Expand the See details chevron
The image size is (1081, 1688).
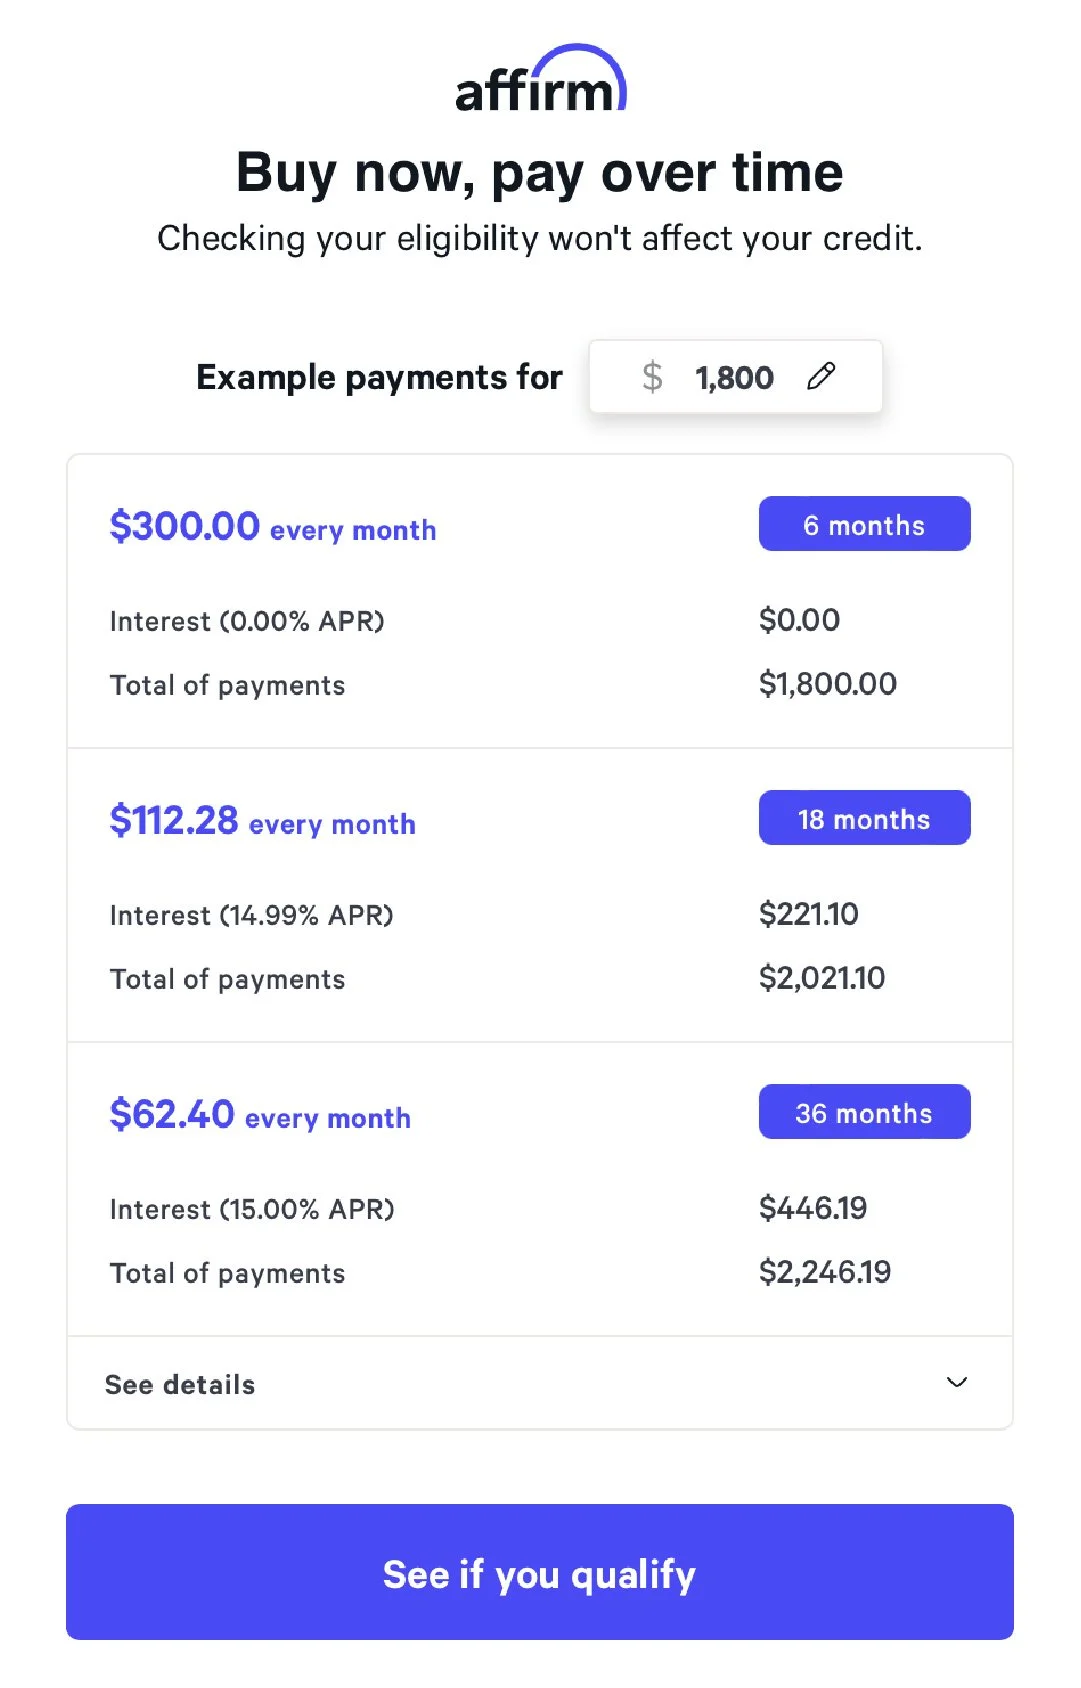pos(956,1382)
